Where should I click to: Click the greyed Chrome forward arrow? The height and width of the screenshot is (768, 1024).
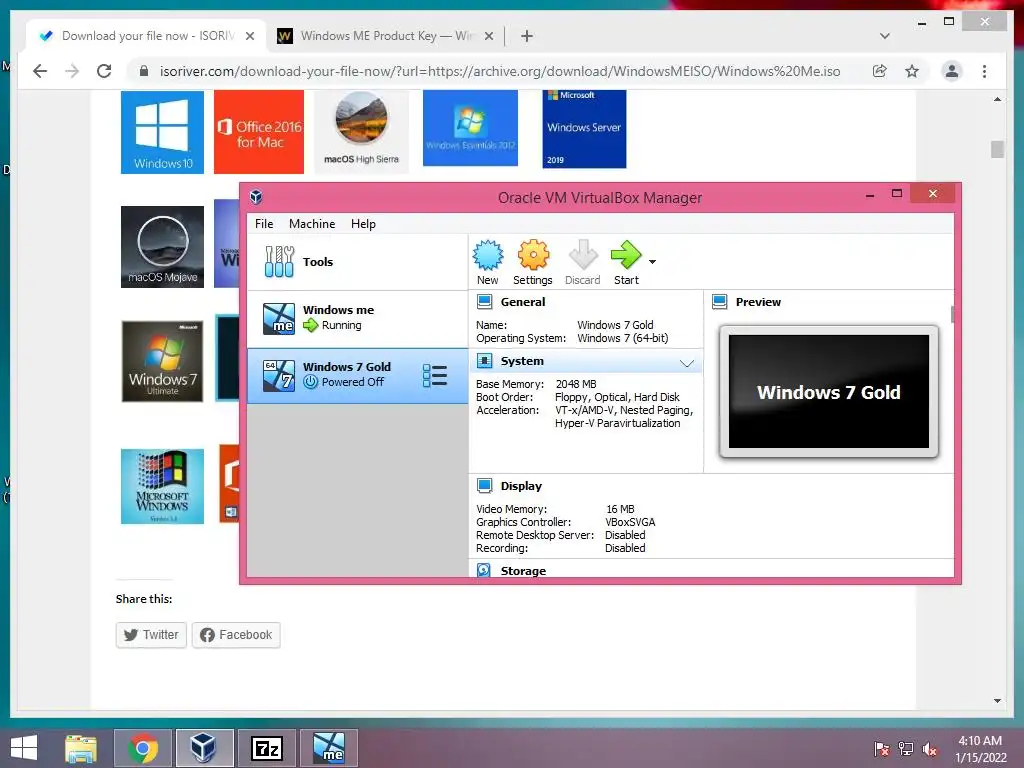click(72, 71)
